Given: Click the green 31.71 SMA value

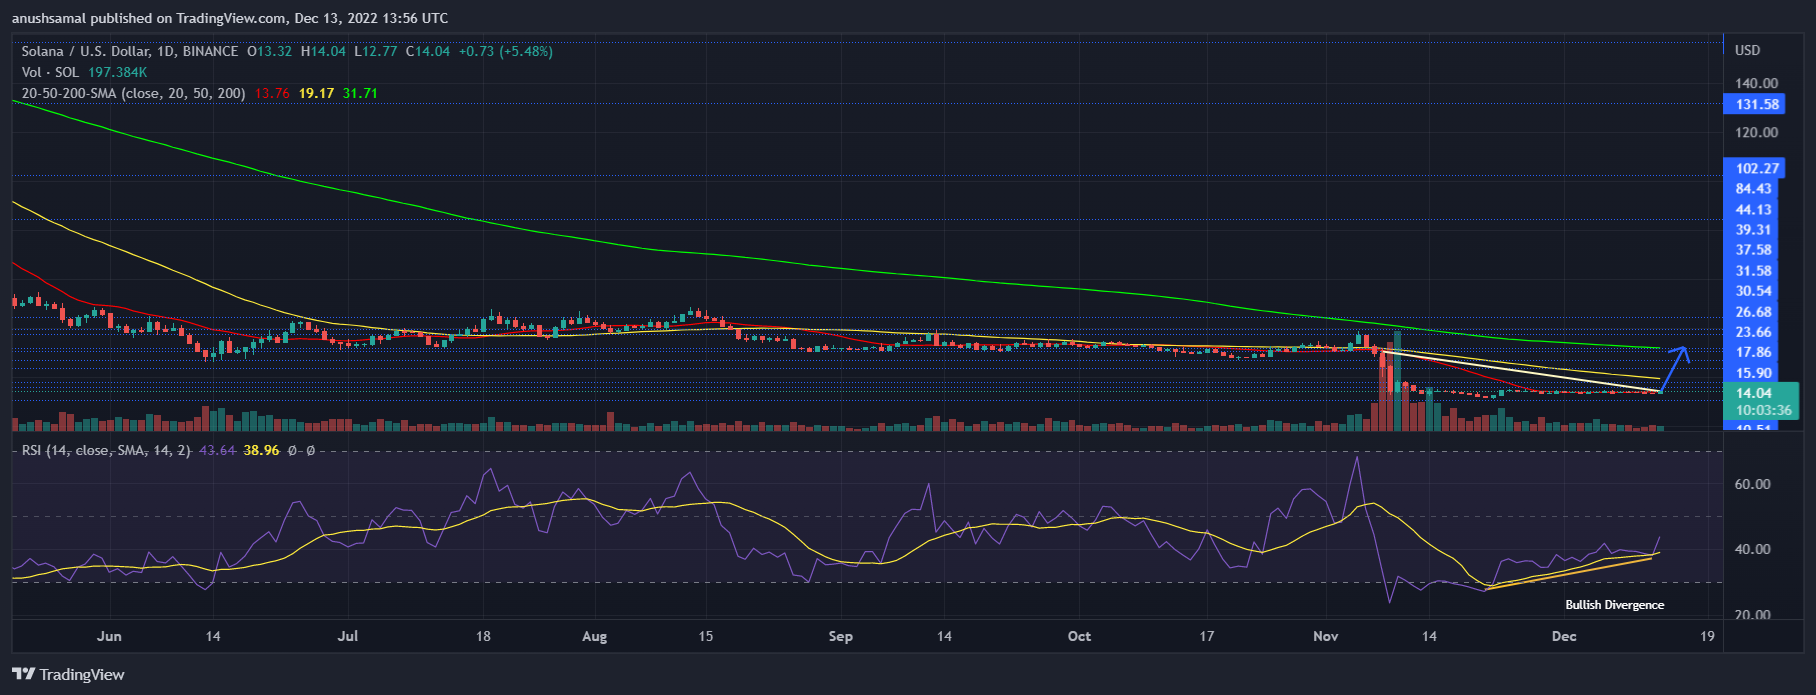Looking at the screenshot, I should pyautogui.click(x=360, y=93).
